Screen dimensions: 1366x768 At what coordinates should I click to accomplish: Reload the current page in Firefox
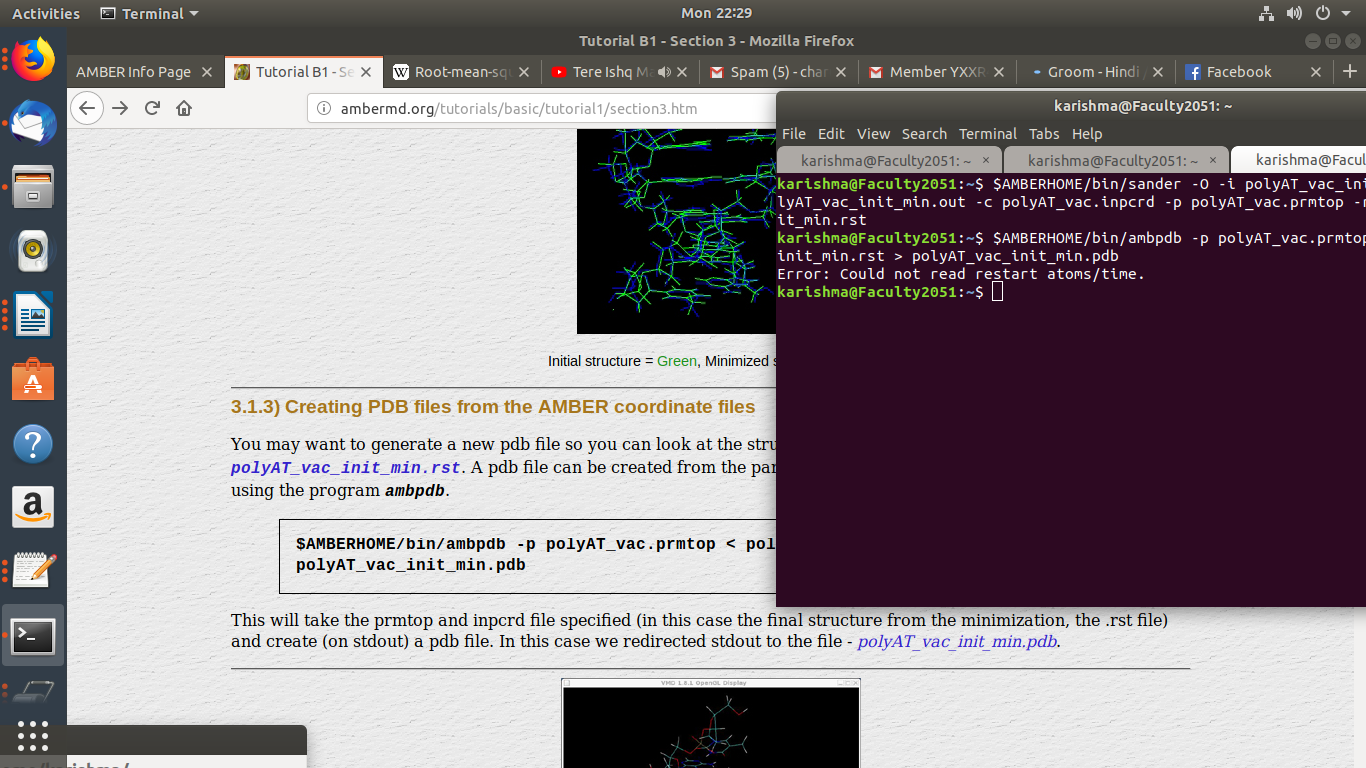[x=152, y=108]
